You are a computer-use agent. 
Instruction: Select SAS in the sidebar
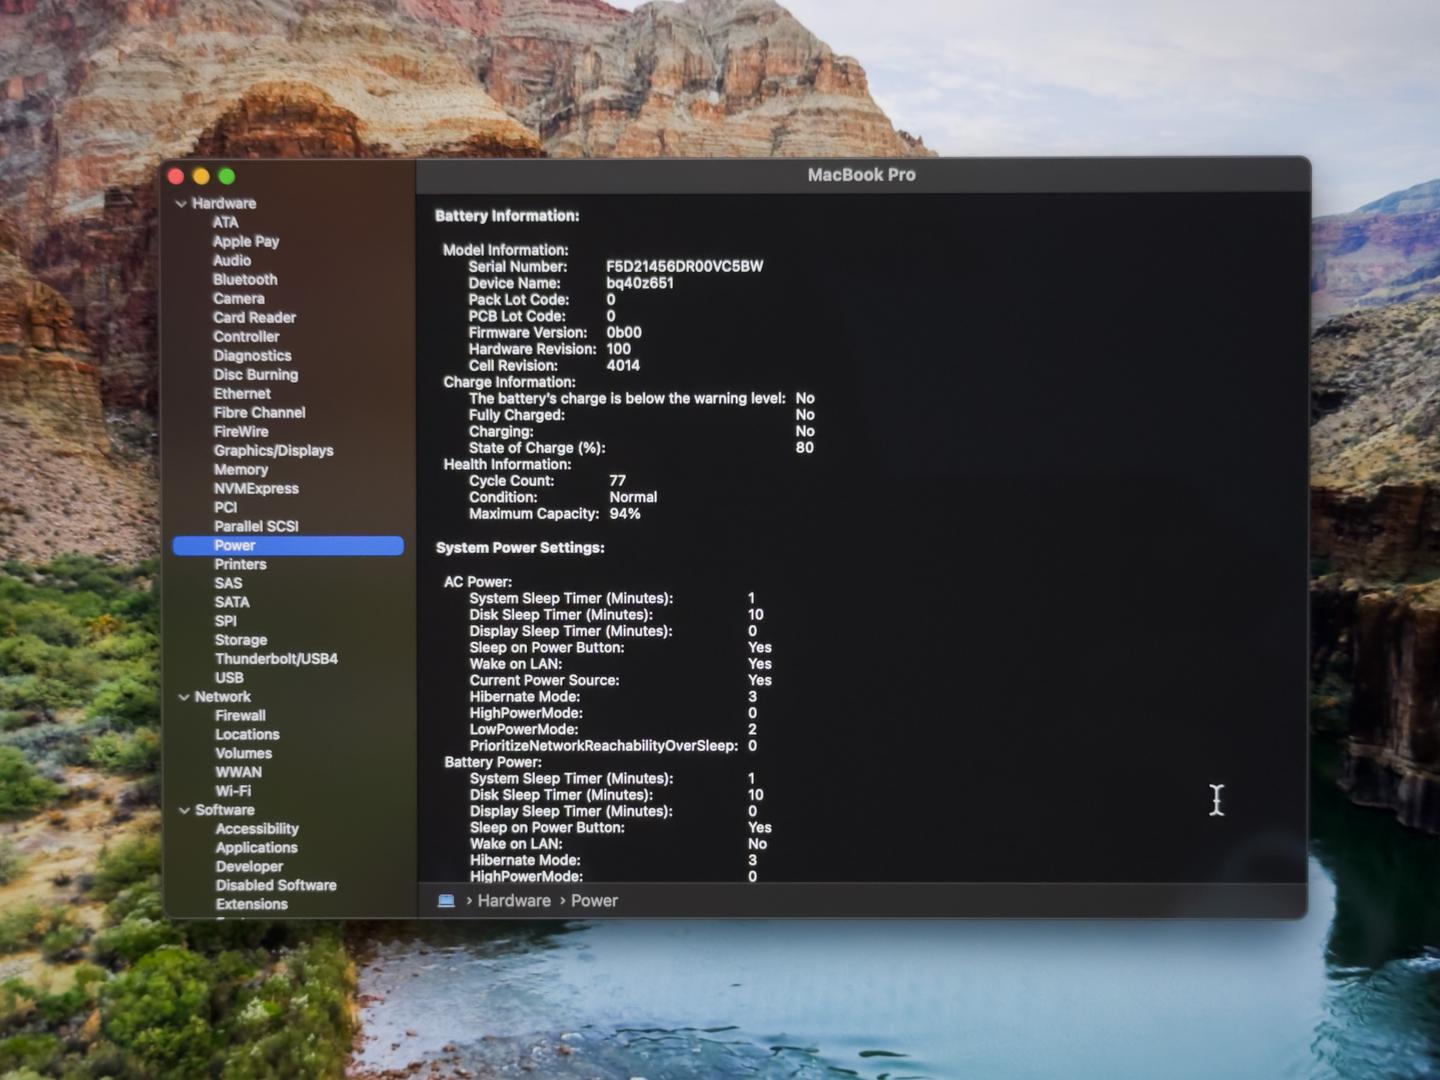coord(228,584)
